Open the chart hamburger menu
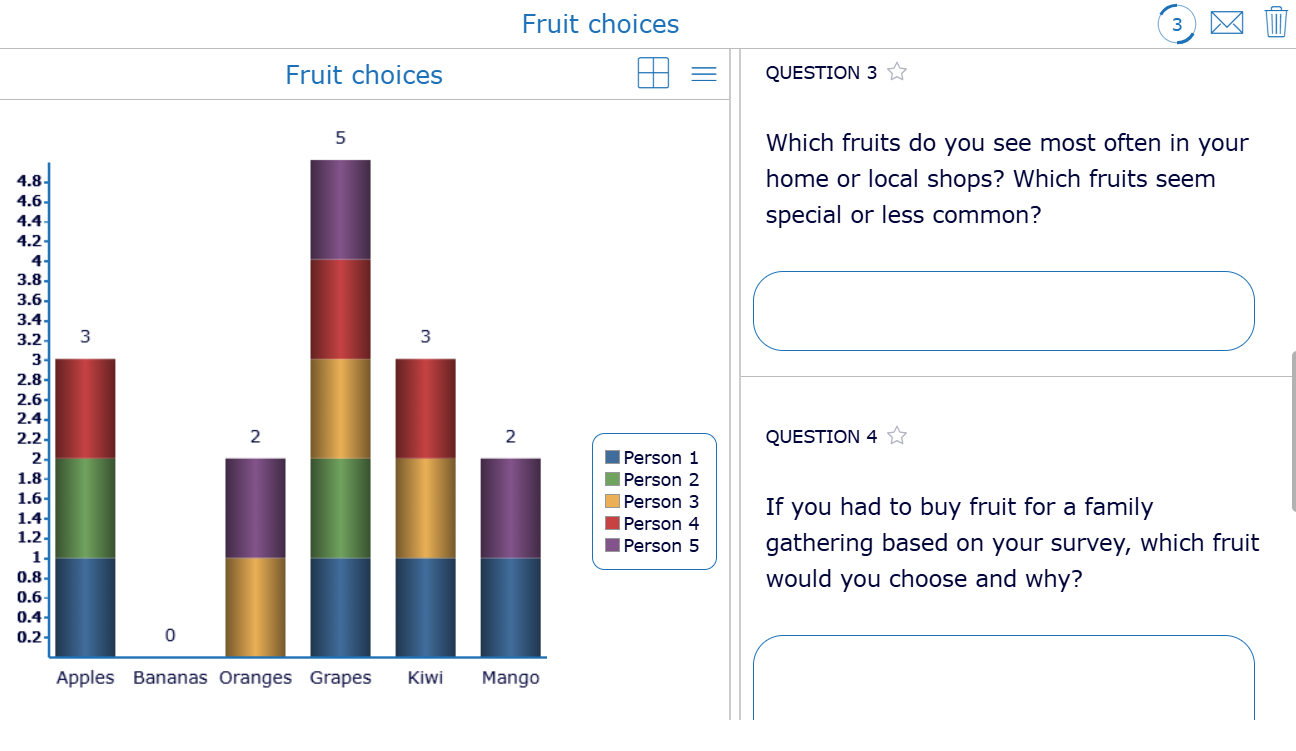The height and width of the screenshot is (751, 1296). click(x=704, y=73)
